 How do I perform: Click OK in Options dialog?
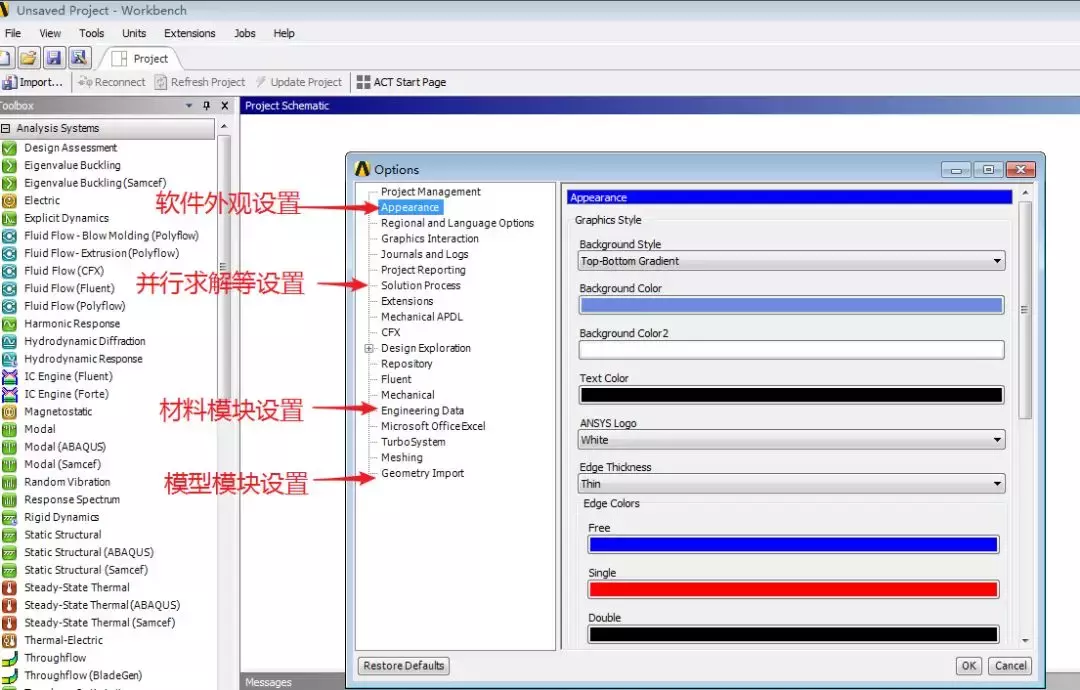coord(969,666)
